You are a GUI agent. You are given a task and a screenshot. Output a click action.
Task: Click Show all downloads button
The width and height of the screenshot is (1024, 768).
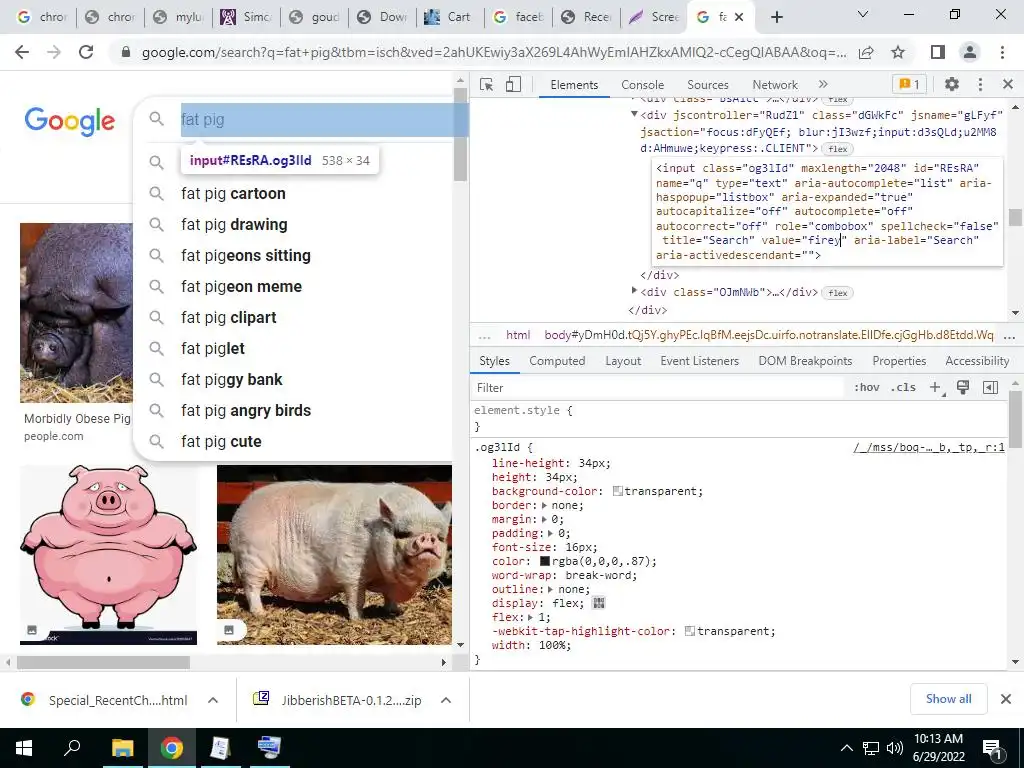(948, 699)
